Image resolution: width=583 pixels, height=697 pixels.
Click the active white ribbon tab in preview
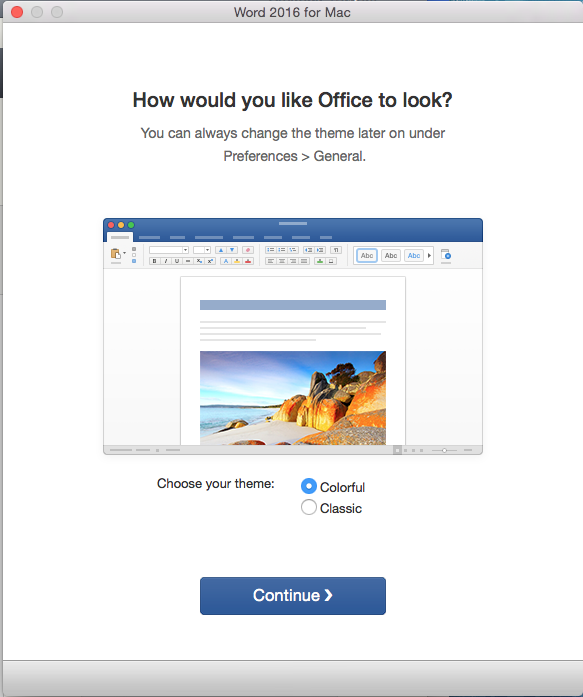coord(120,237)
